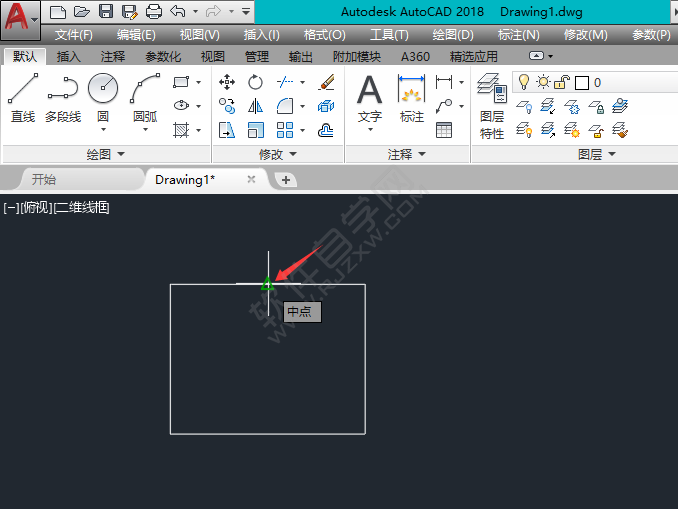678x509 pixels.
Task: Select the Stretch tool icon
Action: click(x=227, y=130)
